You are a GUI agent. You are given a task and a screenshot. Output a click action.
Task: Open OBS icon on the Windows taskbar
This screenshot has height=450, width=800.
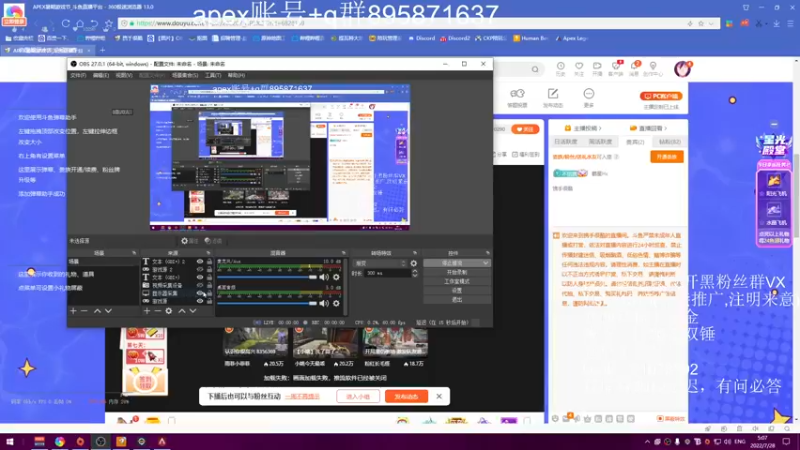[101, 442]
